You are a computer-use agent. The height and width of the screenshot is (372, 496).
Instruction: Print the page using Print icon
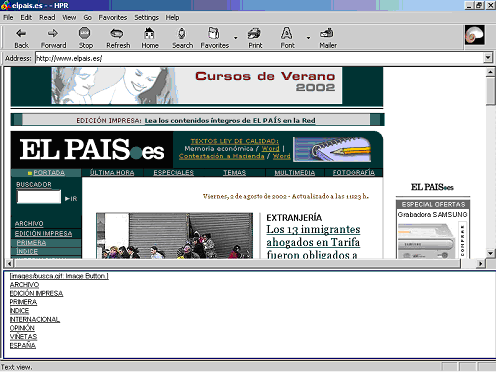(255, 38)
